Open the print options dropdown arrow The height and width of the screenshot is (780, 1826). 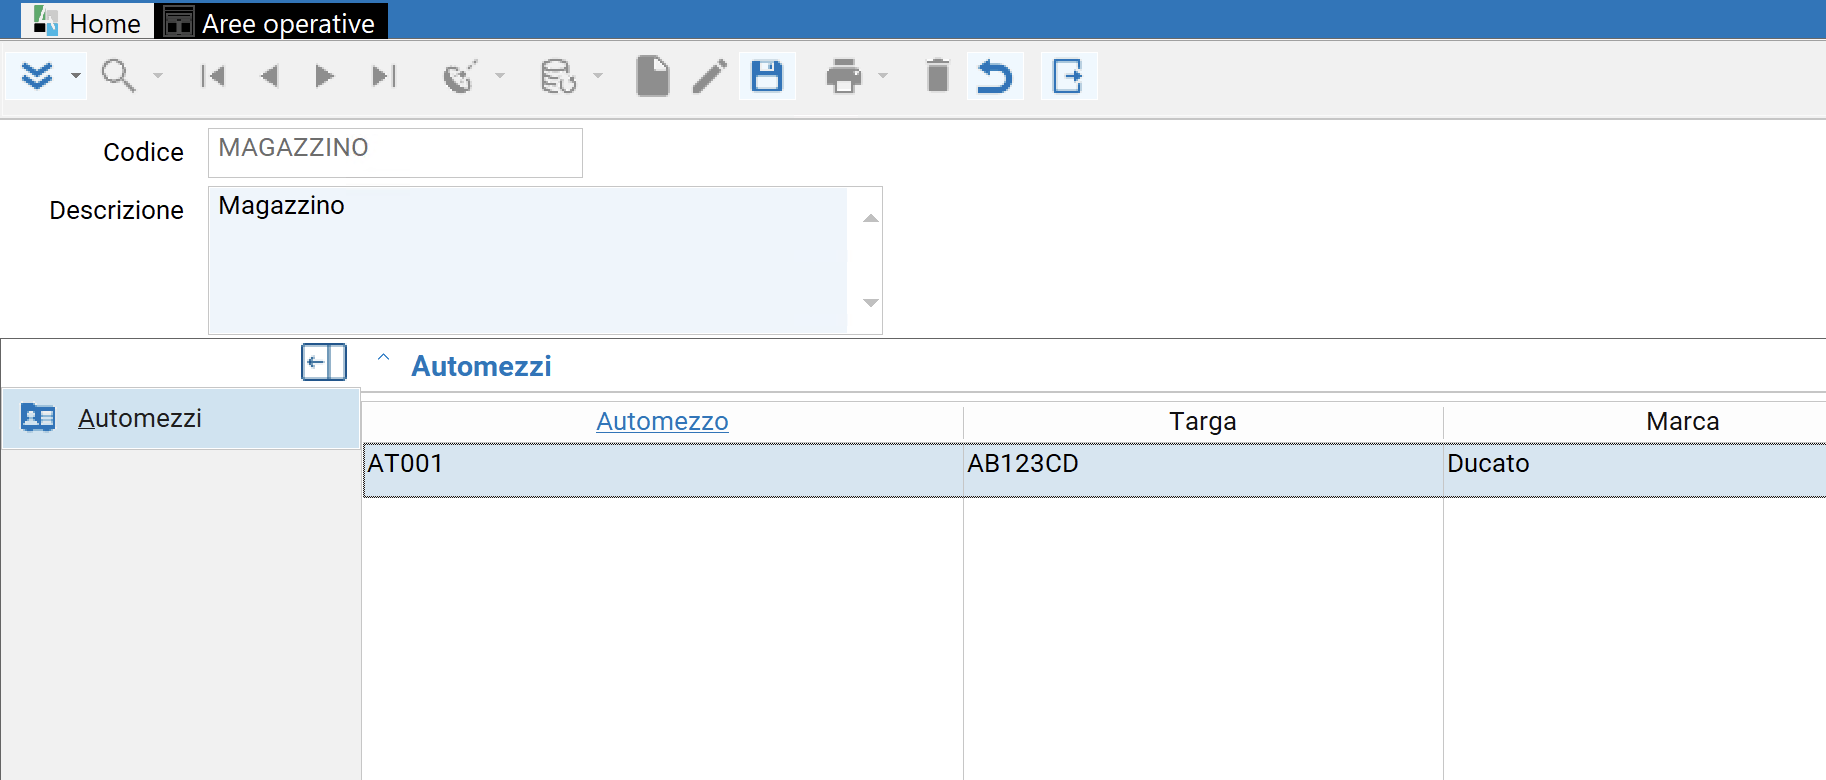coord(883,76)
